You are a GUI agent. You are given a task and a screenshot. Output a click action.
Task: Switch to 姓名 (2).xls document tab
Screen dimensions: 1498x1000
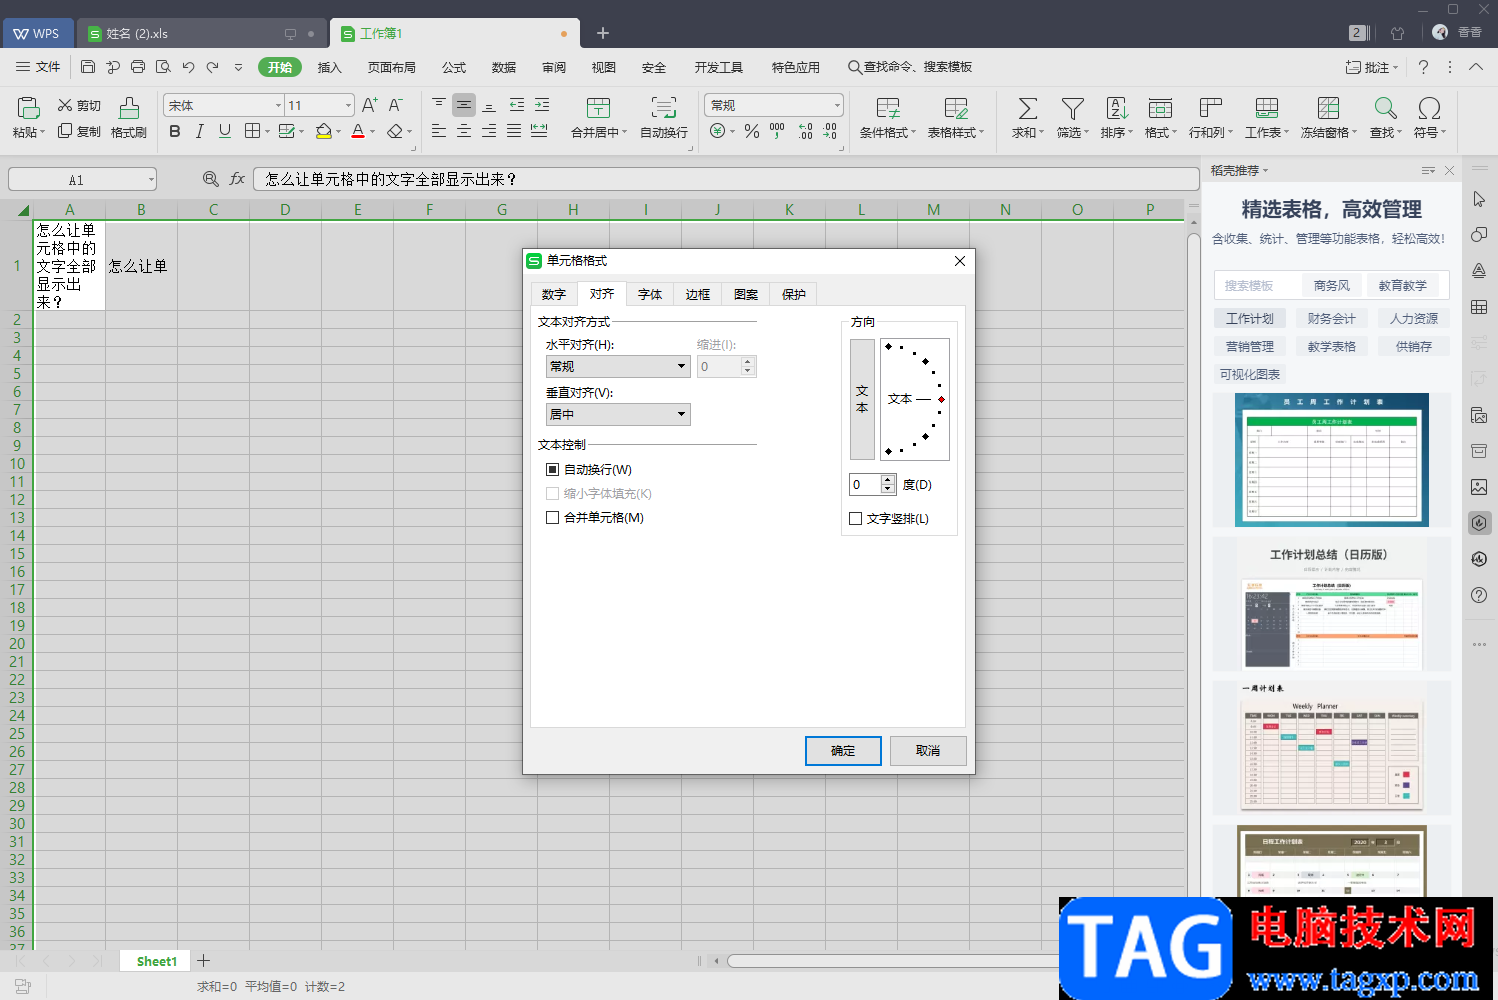tap(203, 33)
